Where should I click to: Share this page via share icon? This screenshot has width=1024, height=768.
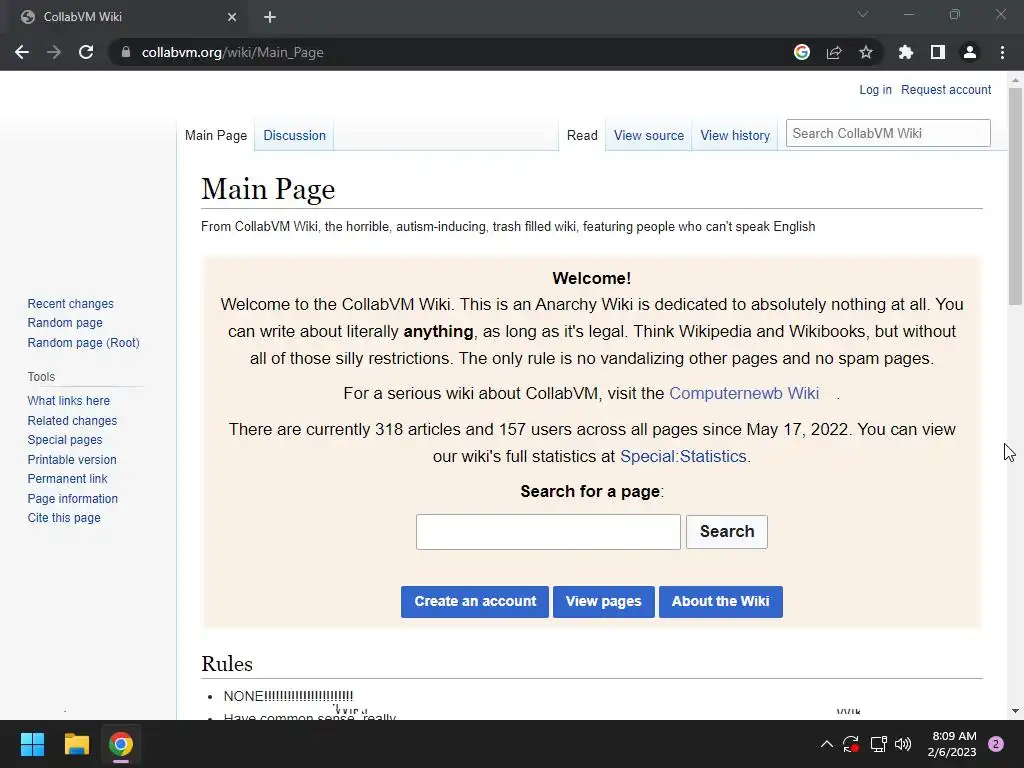pos(834,52)
